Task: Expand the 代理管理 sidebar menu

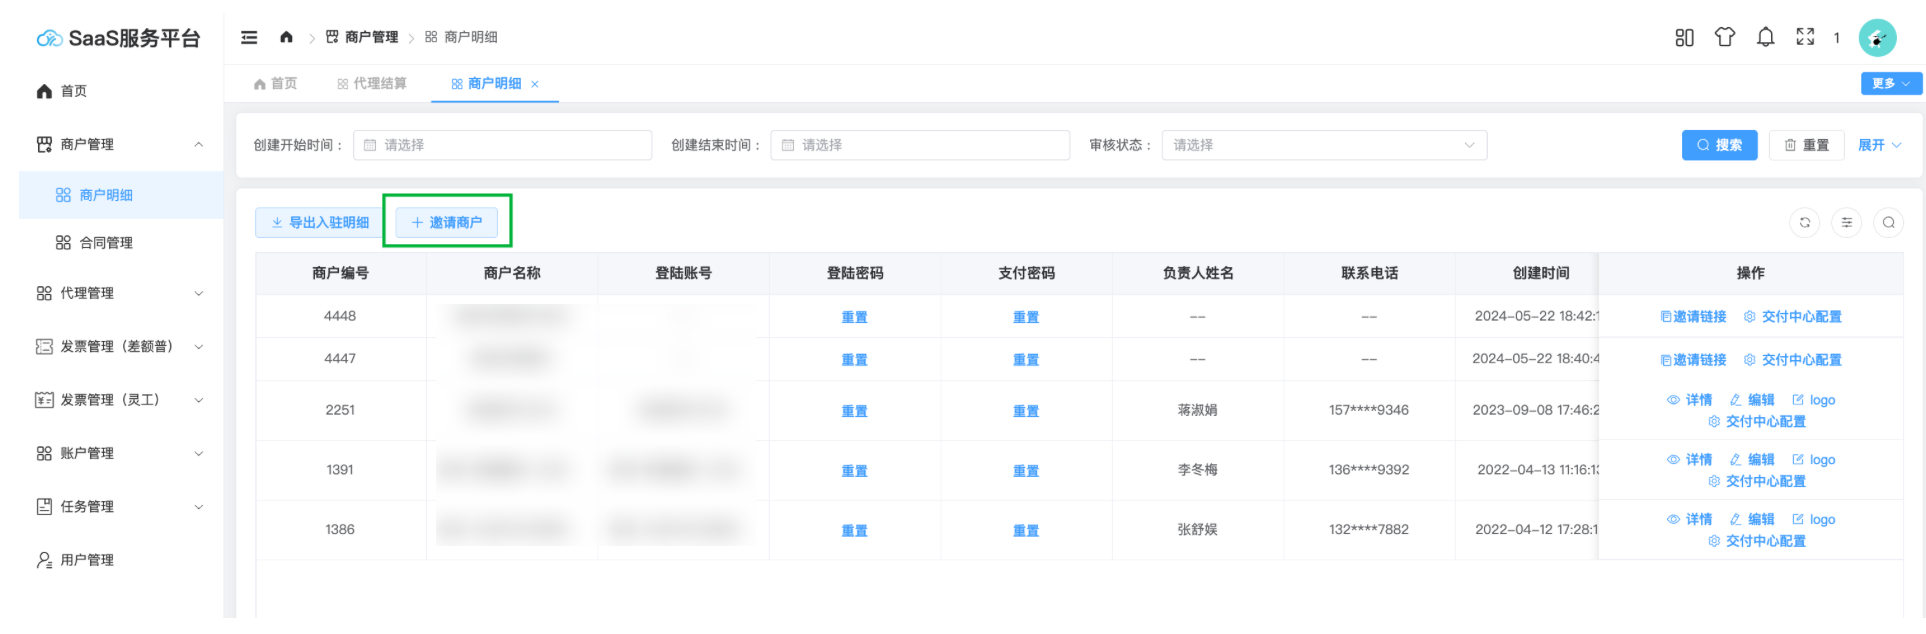Action: tap(120, 293)
